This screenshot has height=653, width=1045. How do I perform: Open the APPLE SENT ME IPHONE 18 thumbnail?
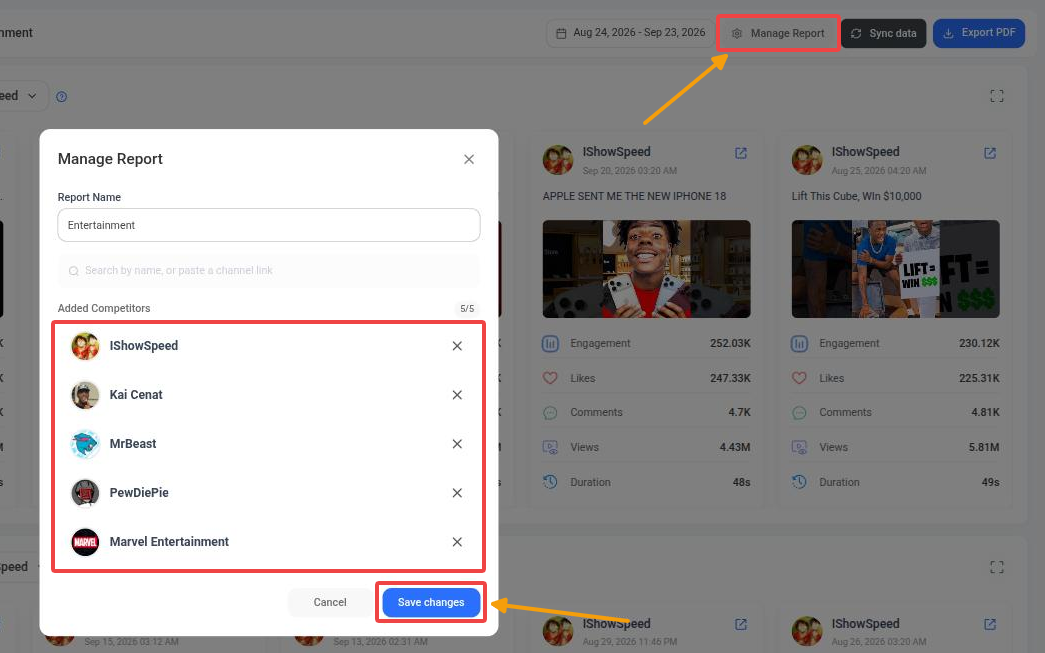(x=646, y=269)
